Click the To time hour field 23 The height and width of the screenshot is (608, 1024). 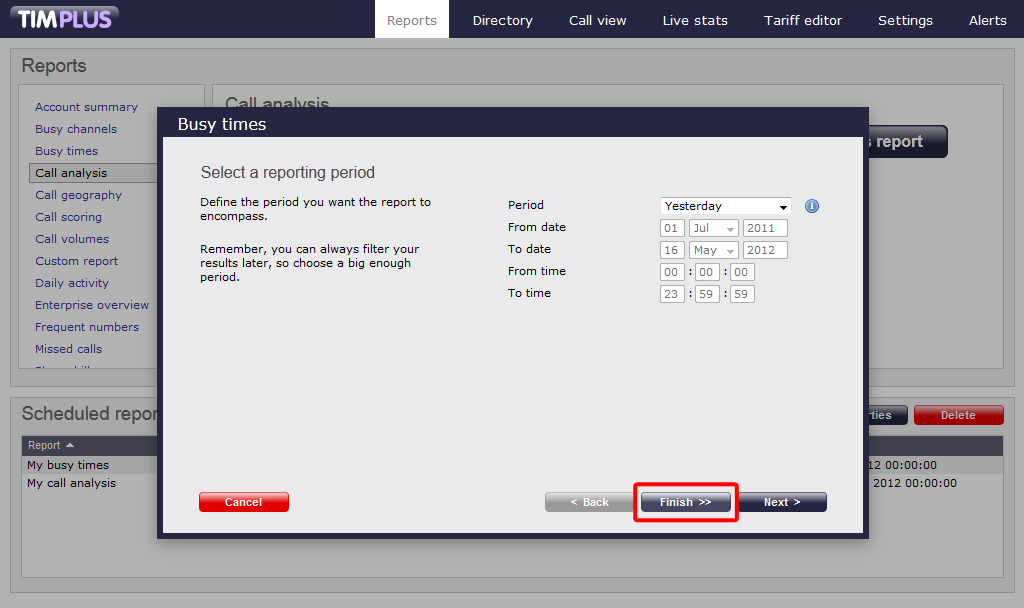(672, 294)
